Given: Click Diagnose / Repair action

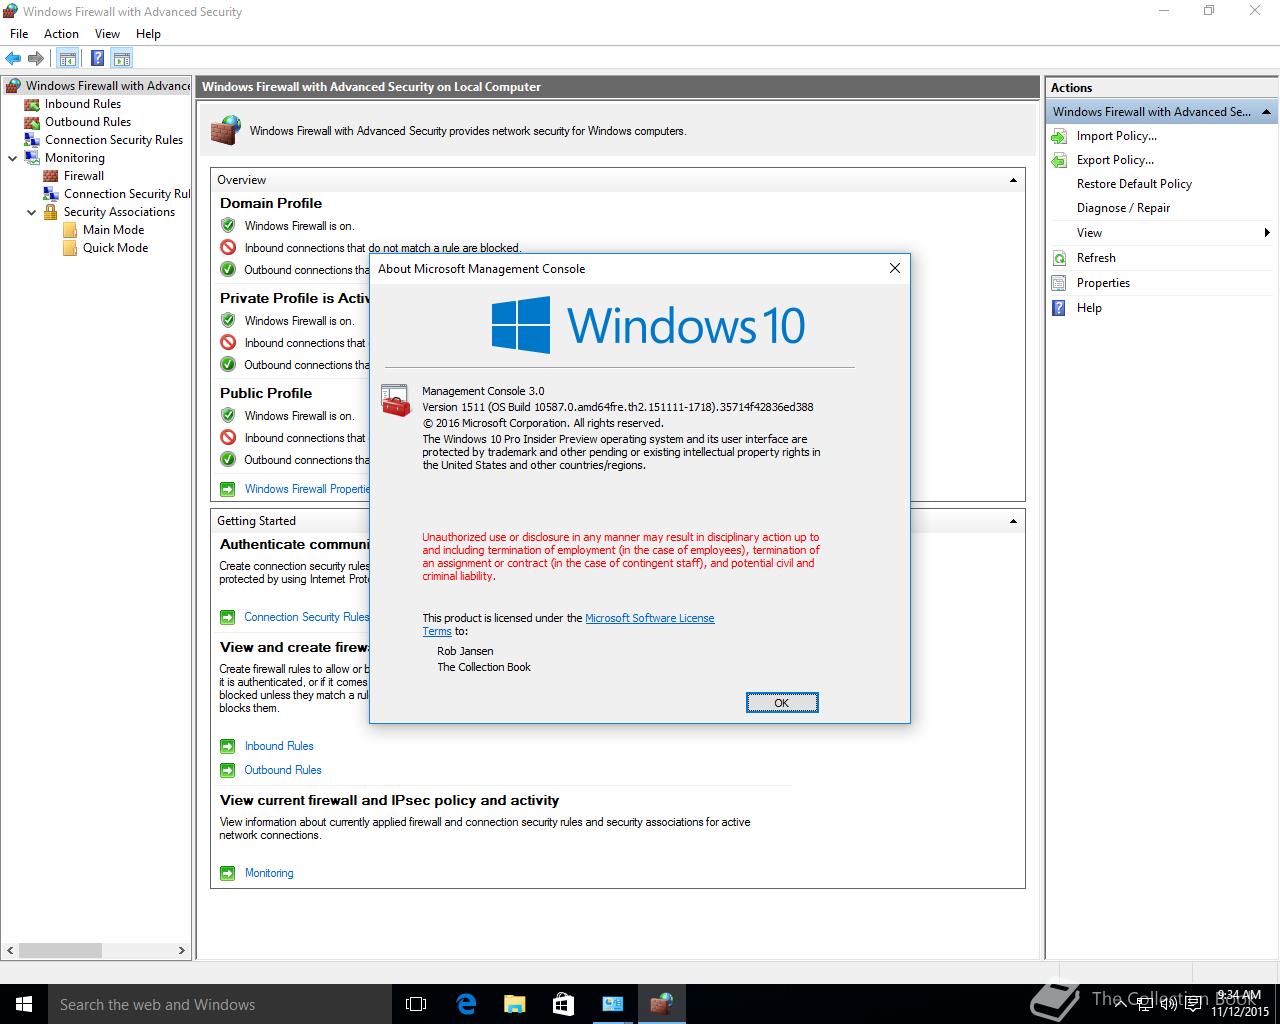Looking at the screenshot, I should point(1123,208).
